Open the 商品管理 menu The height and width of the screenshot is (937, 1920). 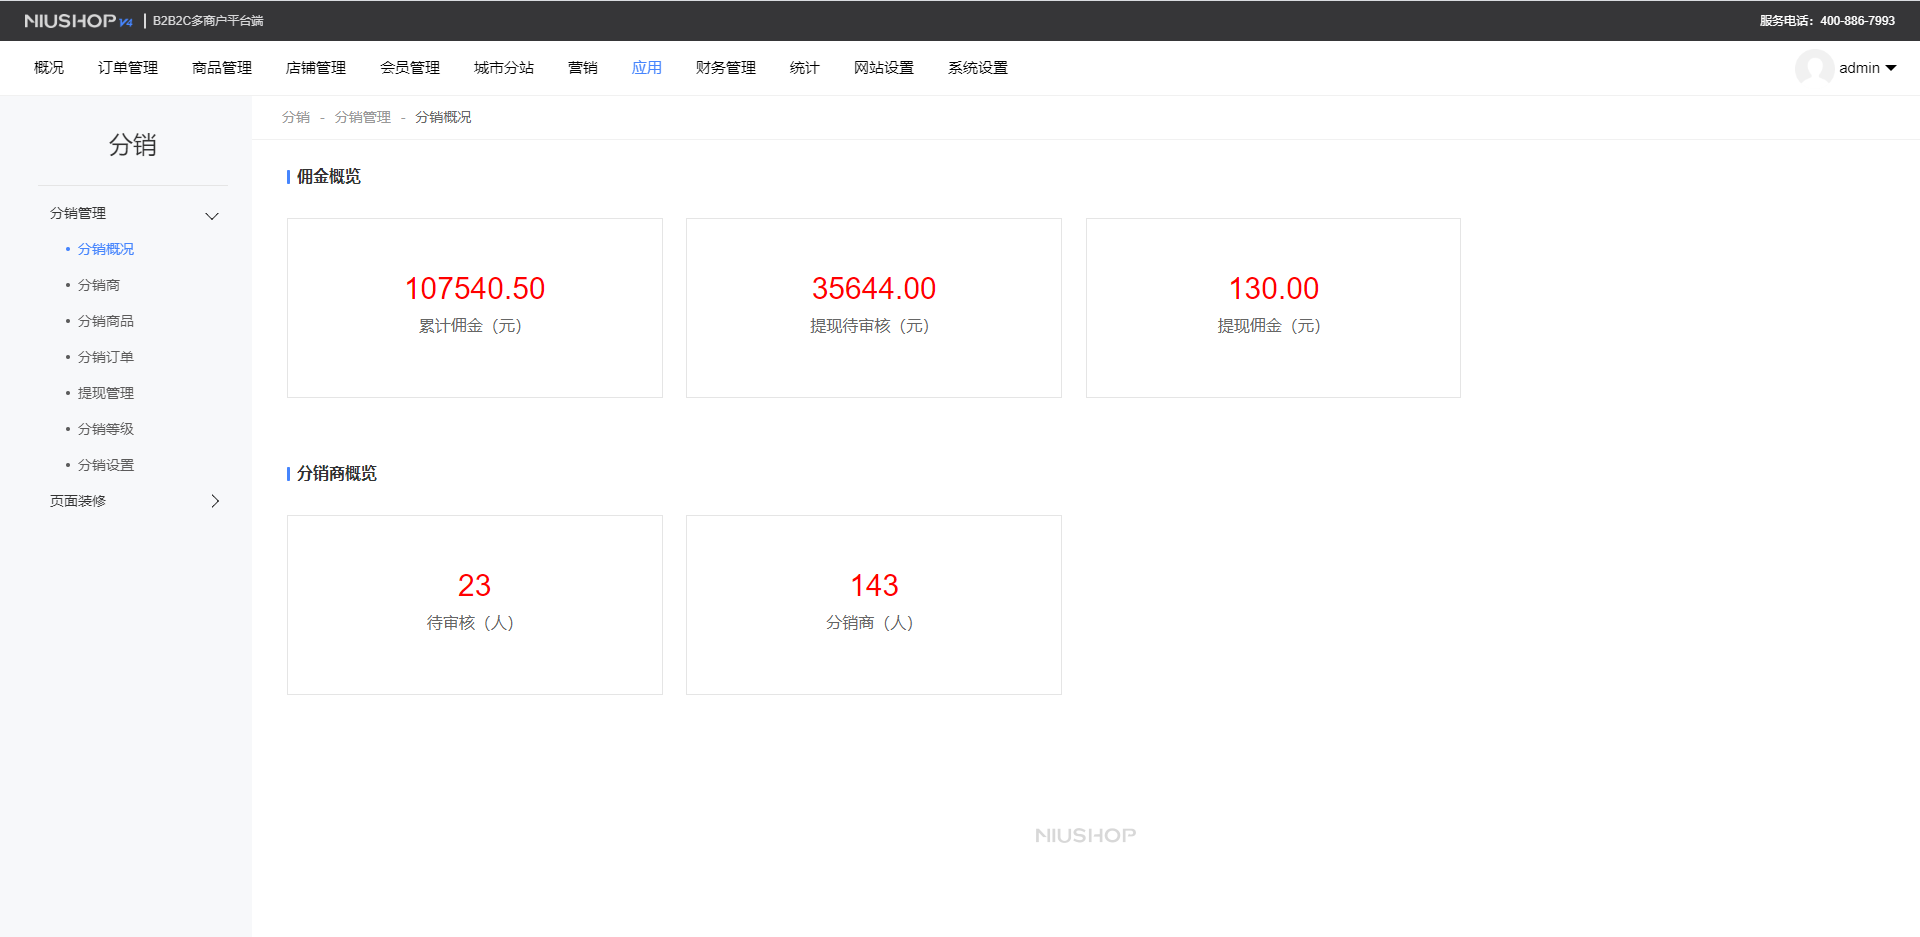pos(222,68)
